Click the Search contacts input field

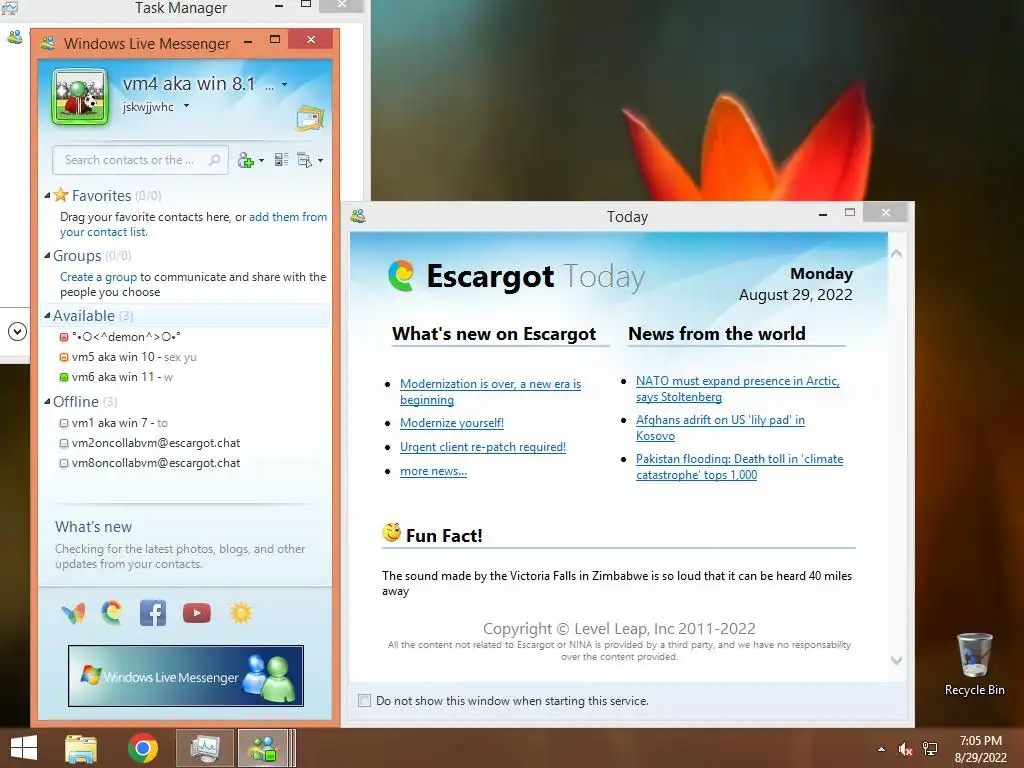(140, 160)
